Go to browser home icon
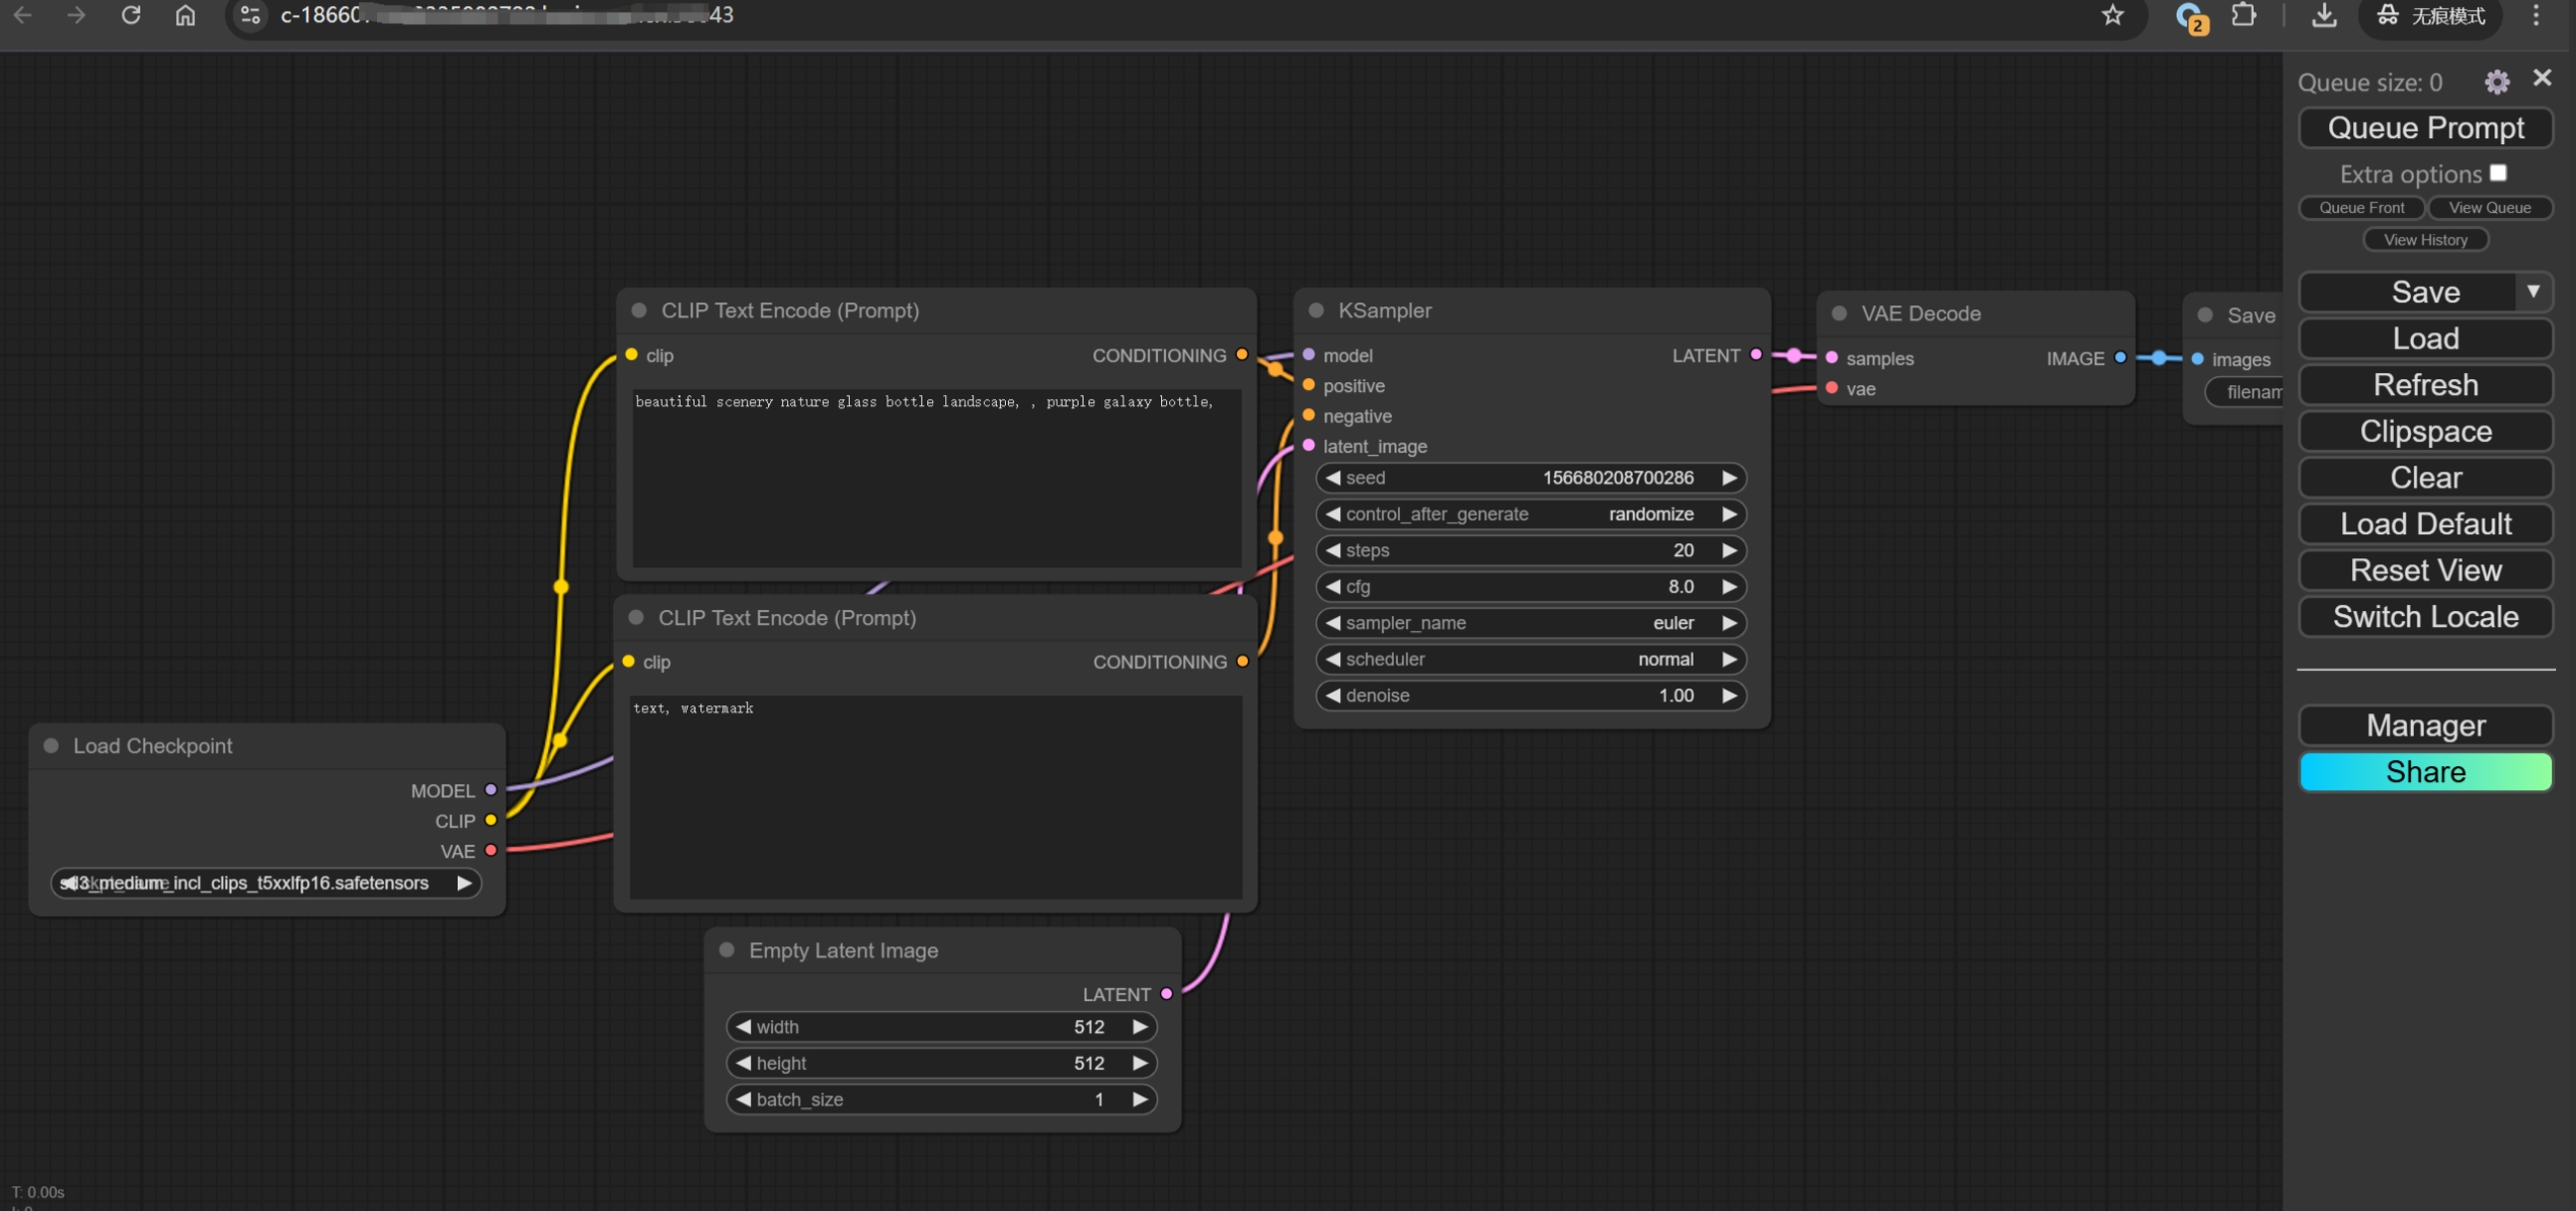Image resolution: width=2576 pixels, height=1211 pixels. [185, 15]
